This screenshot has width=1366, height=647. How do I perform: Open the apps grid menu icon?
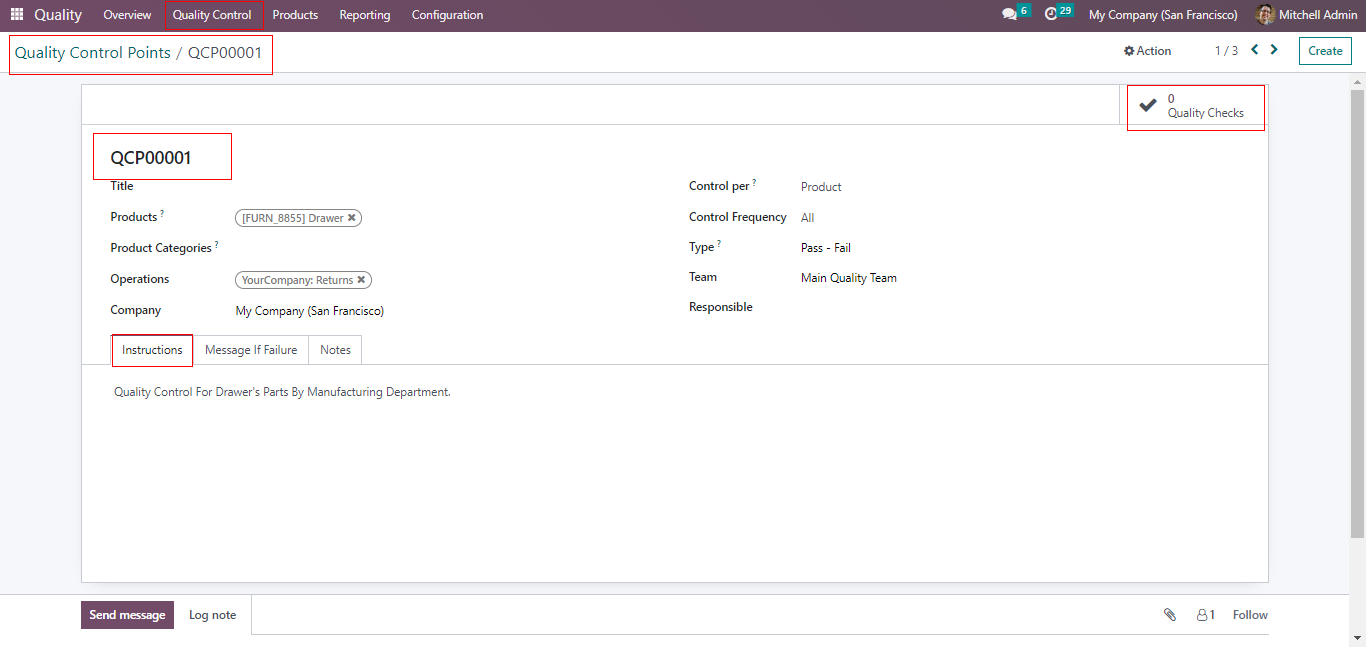tap(16, 15)
